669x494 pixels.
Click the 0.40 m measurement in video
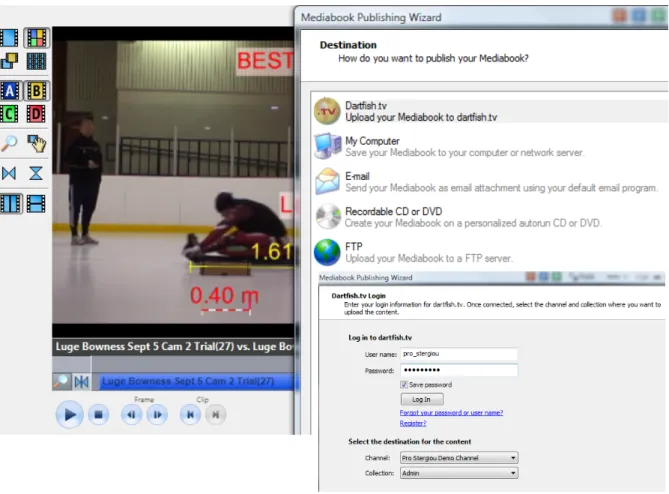tap(224, 296)
